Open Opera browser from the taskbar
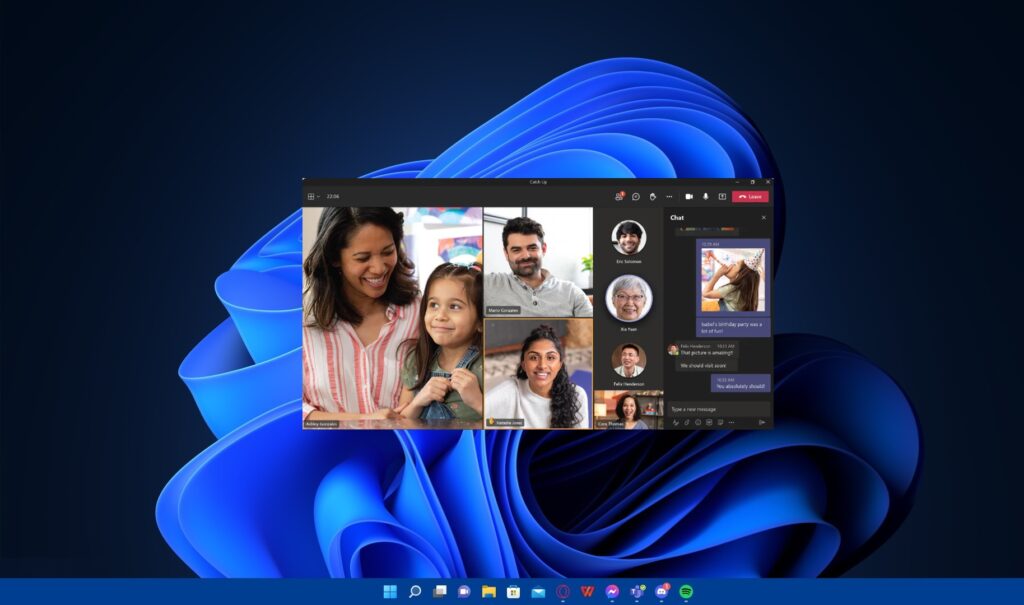The height and width of the screenshot is (605, 1024). (x=562, y=591)
